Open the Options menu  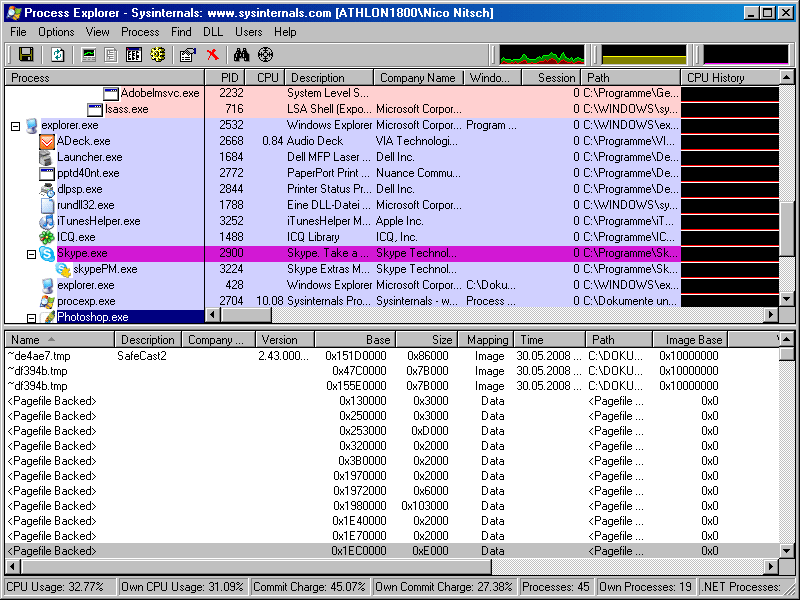pos(56,32)
